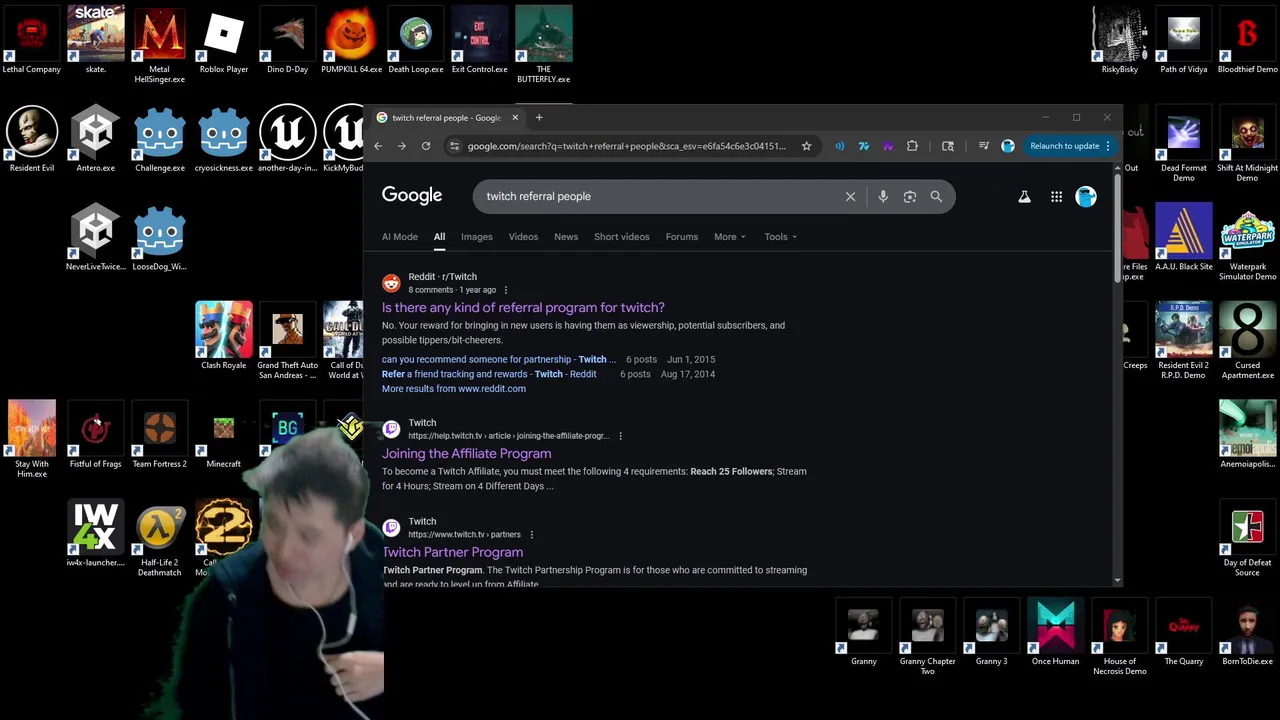Launch Half-Life 2 Deathmatch icon
Image resolution: width=1280 pixels, height=720 pixels.
(160, 537)
